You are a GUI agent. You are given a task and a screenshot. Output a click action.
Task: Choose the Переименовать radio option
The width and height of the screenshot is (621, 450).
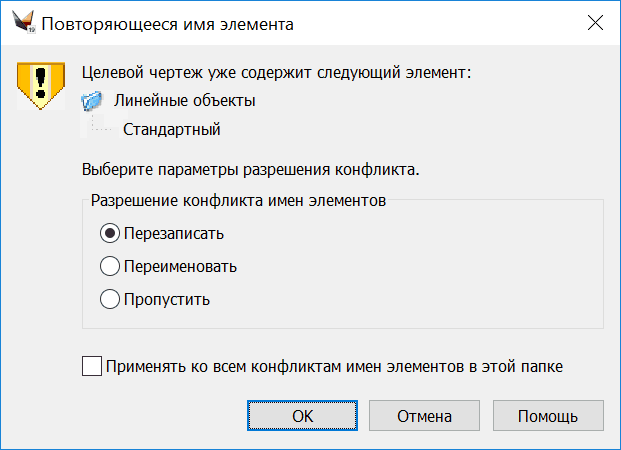pos(110,266)
